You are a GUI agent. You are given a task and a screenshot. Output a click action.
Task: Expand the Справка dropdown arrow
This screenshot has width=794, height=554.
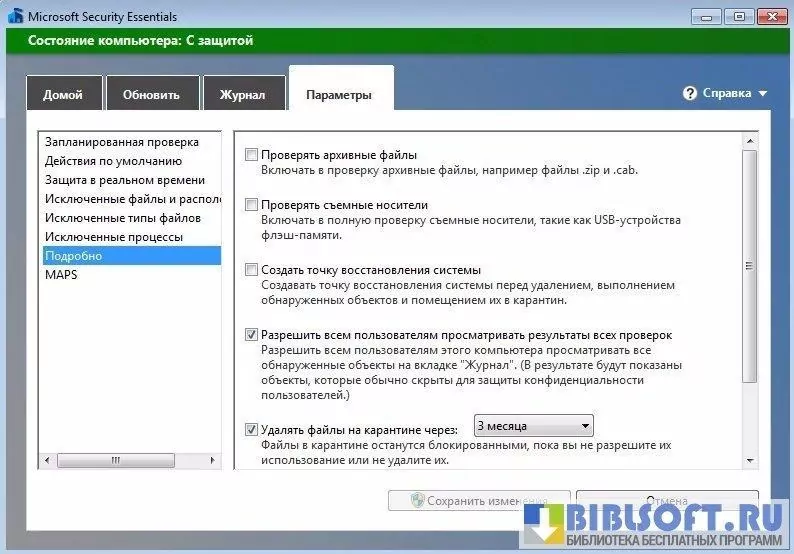pos(763,94)
